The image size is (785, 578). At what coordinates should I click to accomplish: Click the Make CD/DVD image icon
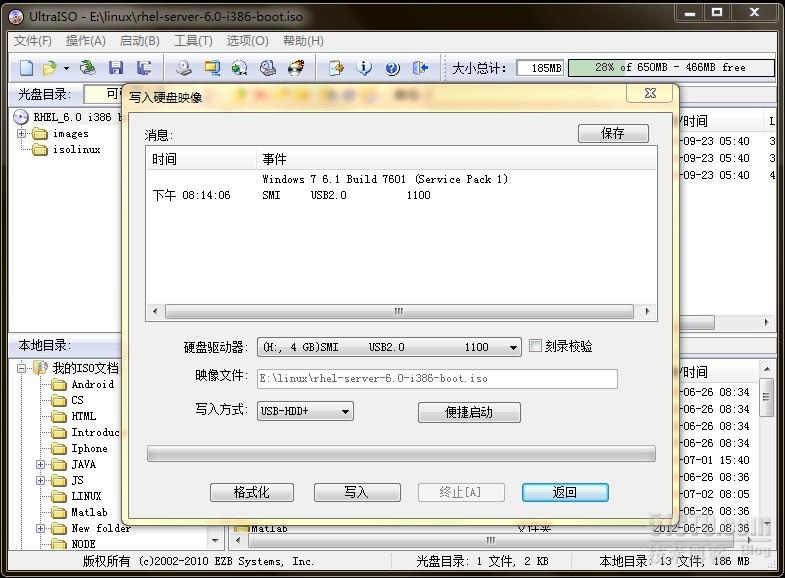click(x=184, y=67)
